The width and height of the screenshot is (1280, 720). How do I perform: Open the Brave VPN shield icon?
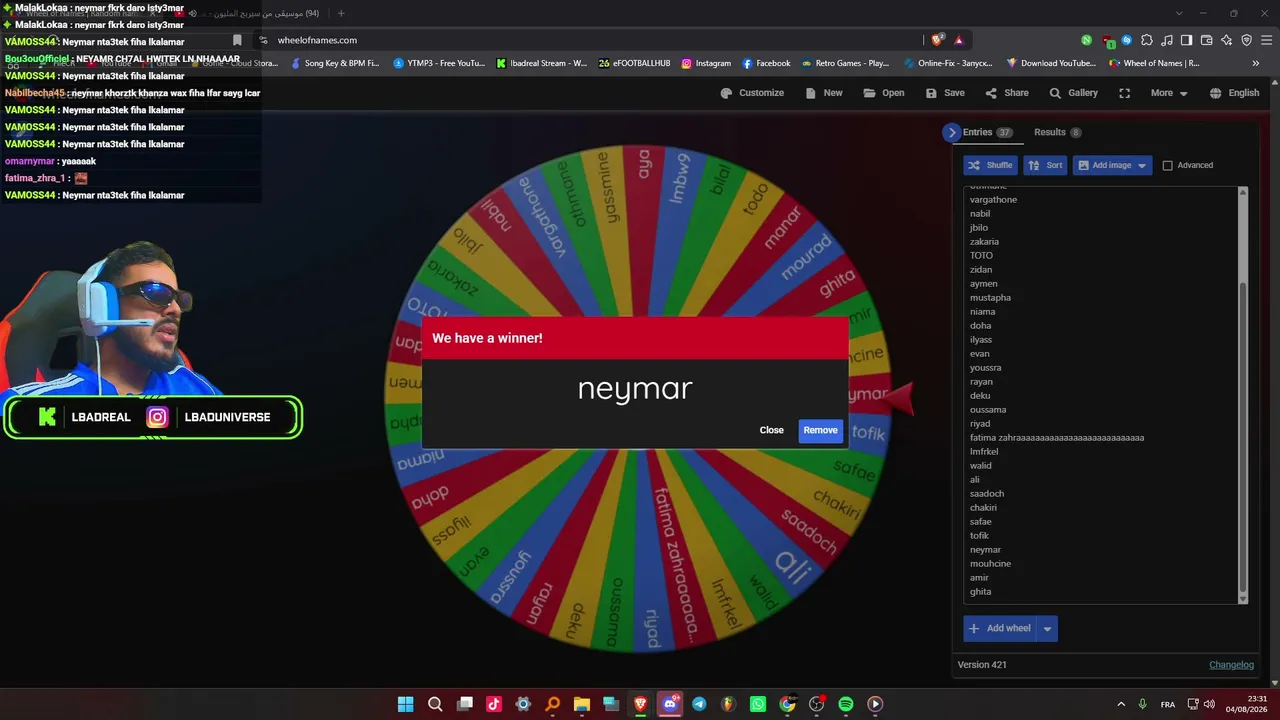(1246, 40)
